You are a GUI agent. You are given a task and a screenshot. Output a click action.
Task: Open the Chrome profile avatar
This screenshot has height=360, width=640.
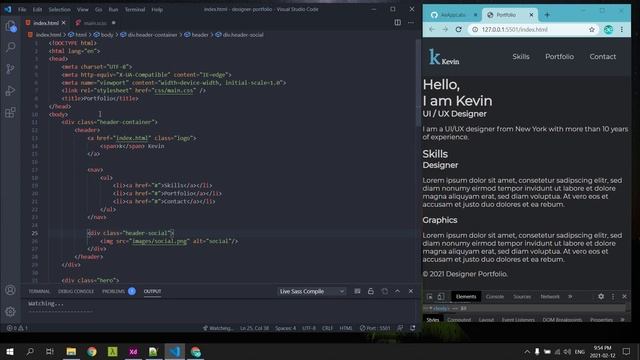pyautogui.click(x=608, y=29)
